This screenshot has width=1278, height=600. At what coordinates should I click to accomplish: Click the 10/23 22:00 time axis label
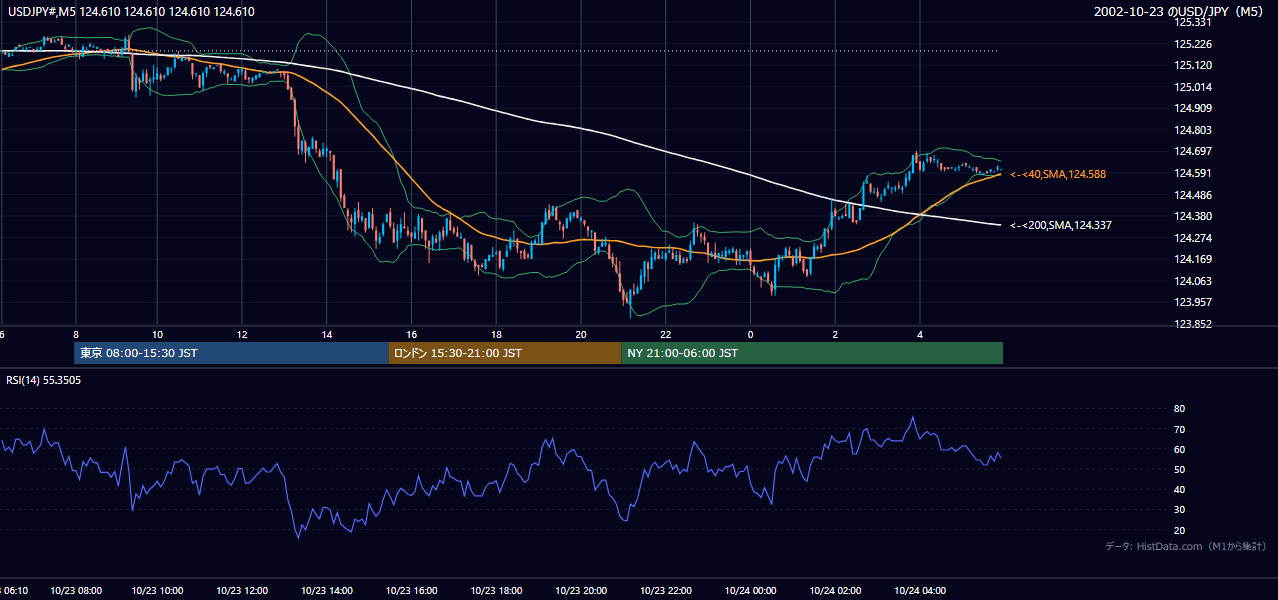point(666,591)
